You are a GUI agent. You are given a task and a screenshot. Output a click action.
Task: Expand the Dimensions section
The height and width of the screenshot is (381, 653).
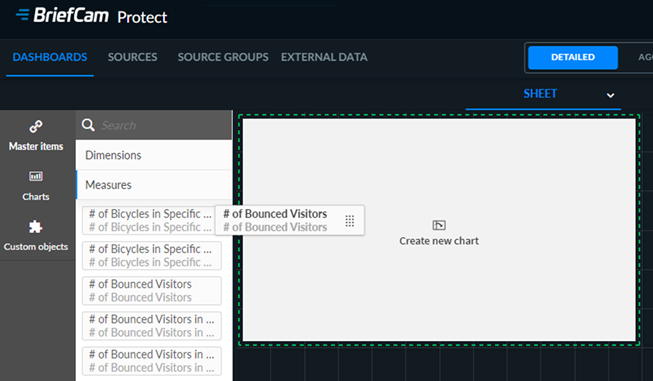click(154, 155)
